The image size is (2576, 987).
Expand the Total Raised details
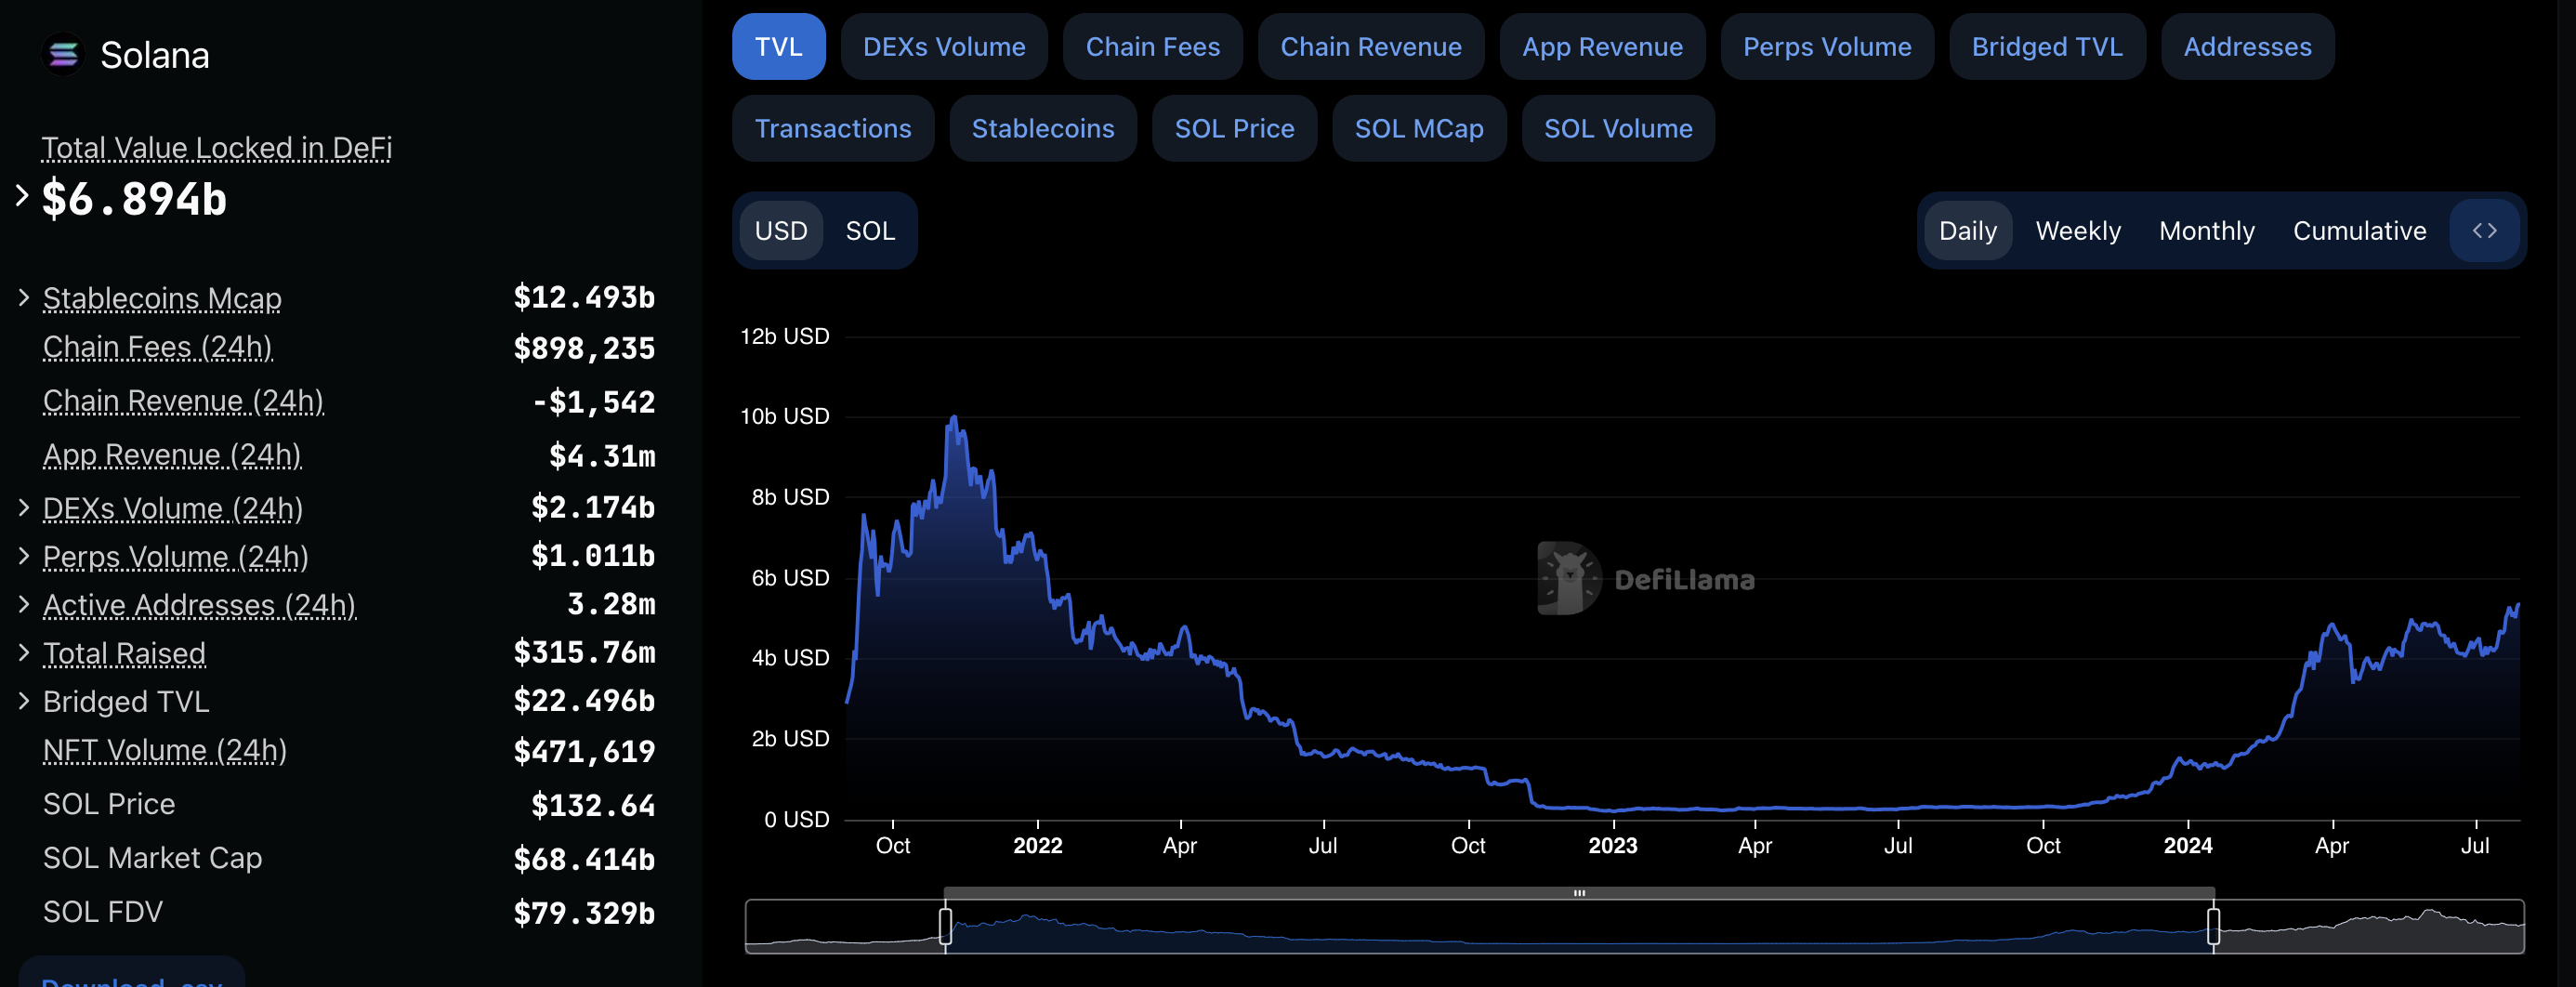pos(24,653)
